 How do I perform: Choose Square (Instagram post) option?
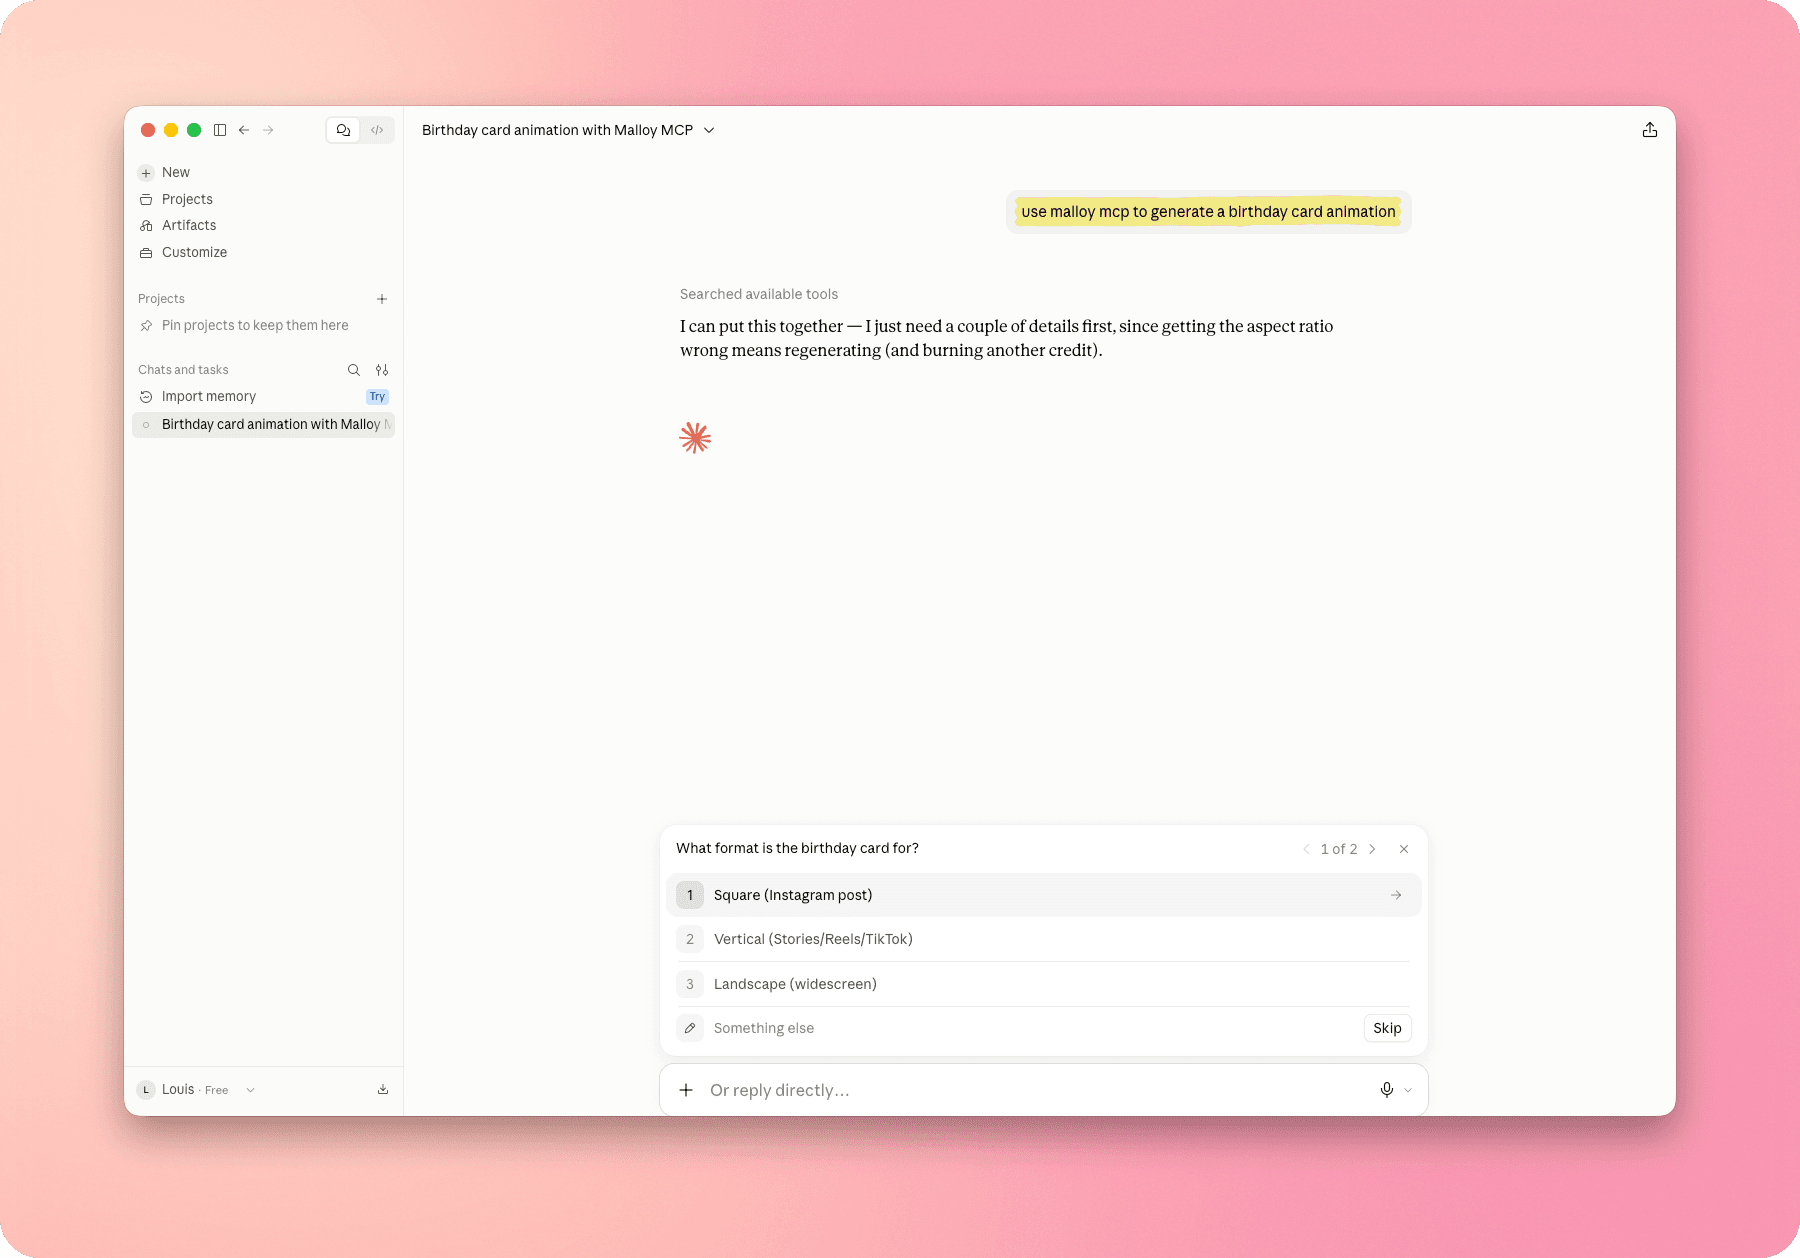tap(1043, 895)
